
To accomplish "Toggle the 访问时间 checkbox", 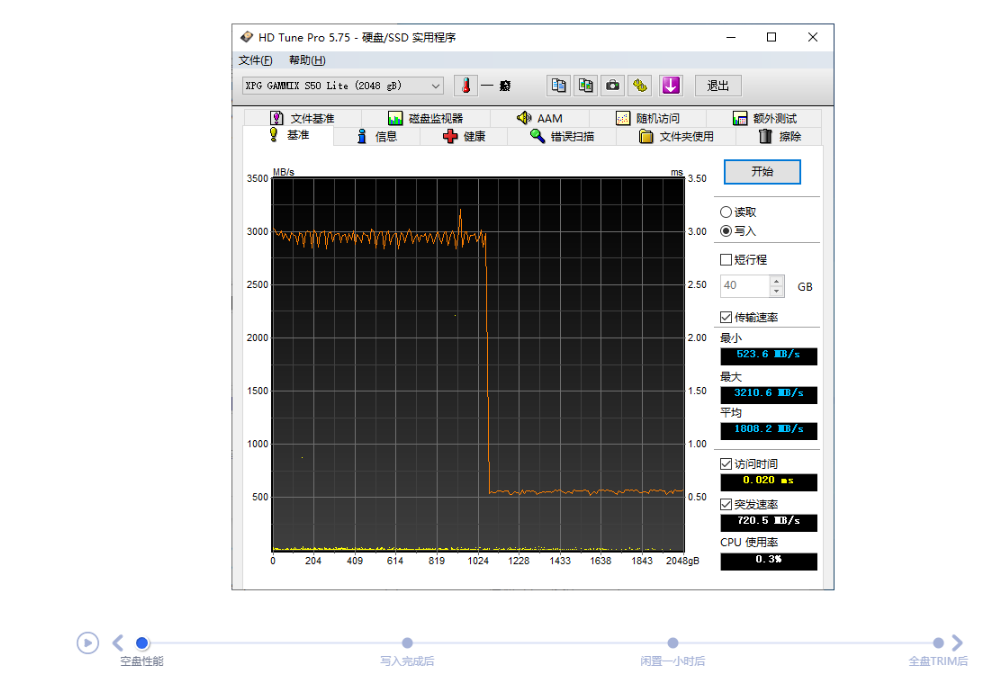I will pos(726,464).
